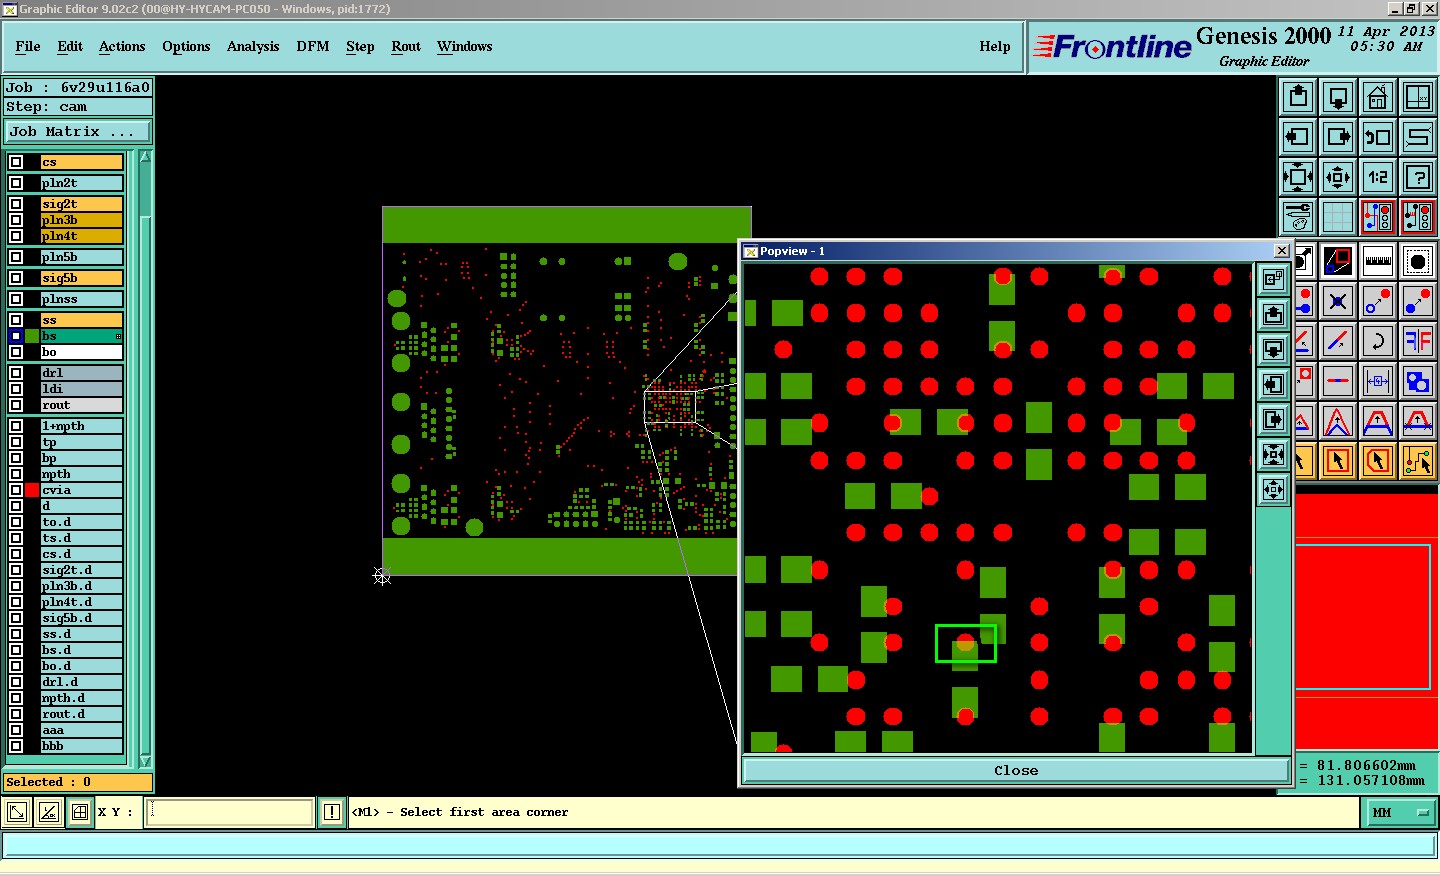Select the ldi layer name
The height and width of the screenshot is (876, 1440).
pos(82,389)
